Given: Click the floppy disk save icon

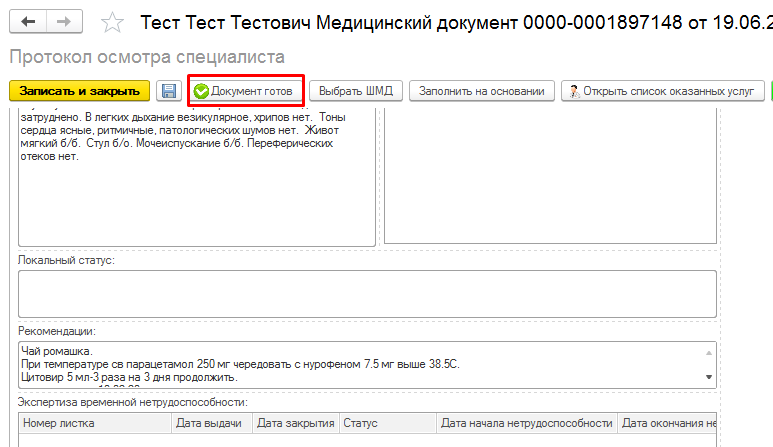Looking at the screenshot, I should pos(169,91).
